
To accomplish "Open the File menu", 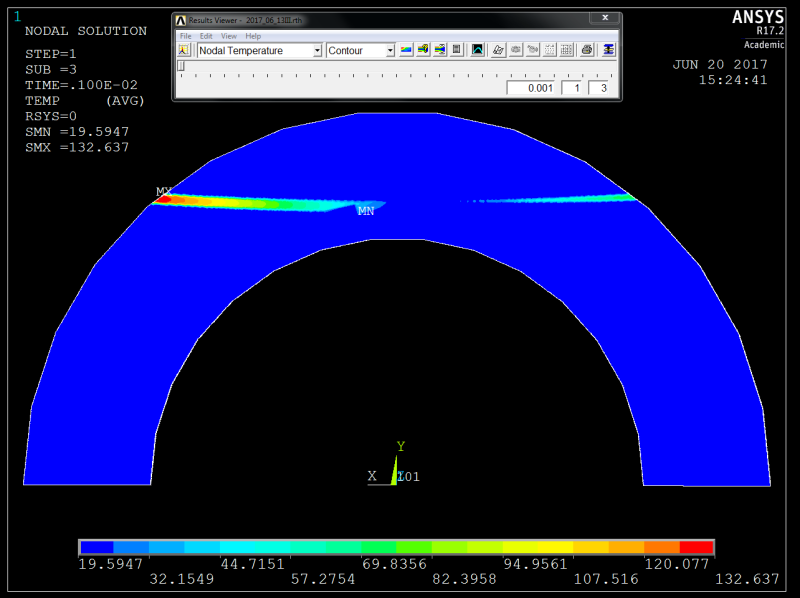I will pyautogui.click(x=185, y=36).
